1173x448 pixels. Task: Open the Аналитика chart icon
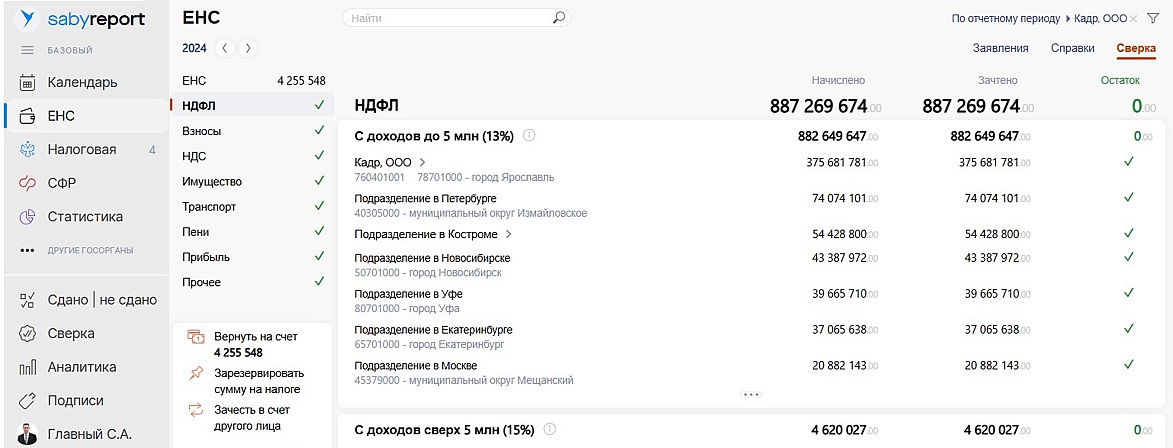tap(28, 367)
